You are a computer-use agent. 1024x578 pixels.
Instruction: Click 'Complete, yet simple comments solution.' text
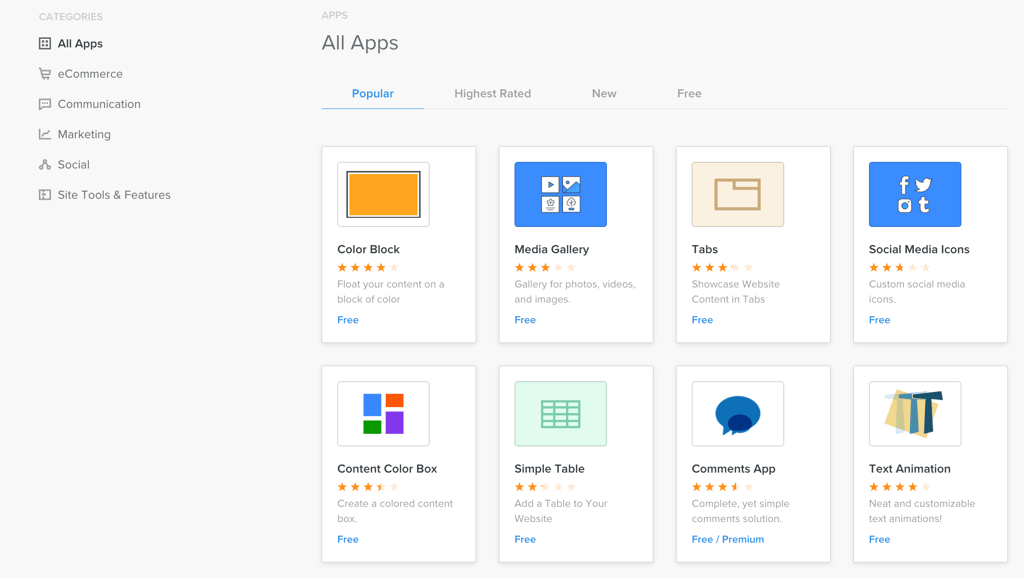coord(741,511)
